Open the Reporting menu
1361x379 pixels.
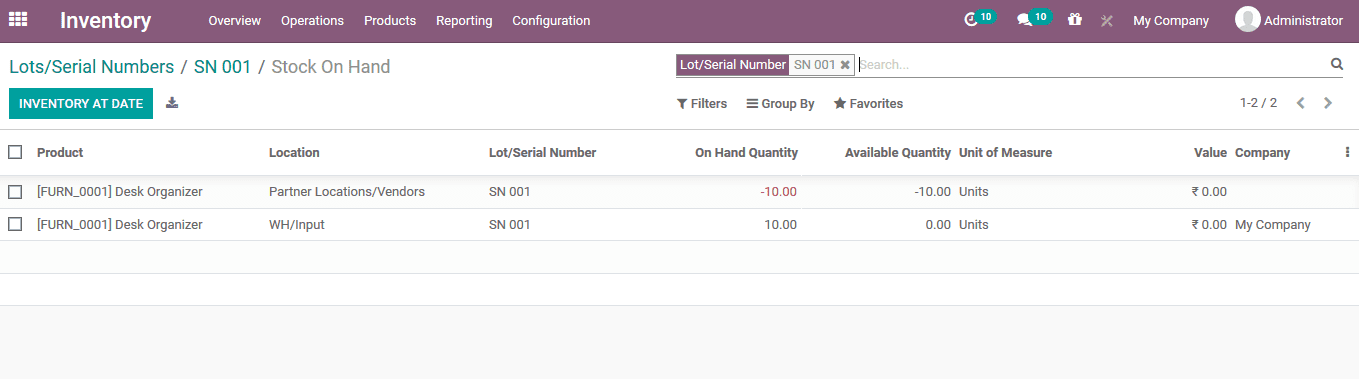click(464, 20)
